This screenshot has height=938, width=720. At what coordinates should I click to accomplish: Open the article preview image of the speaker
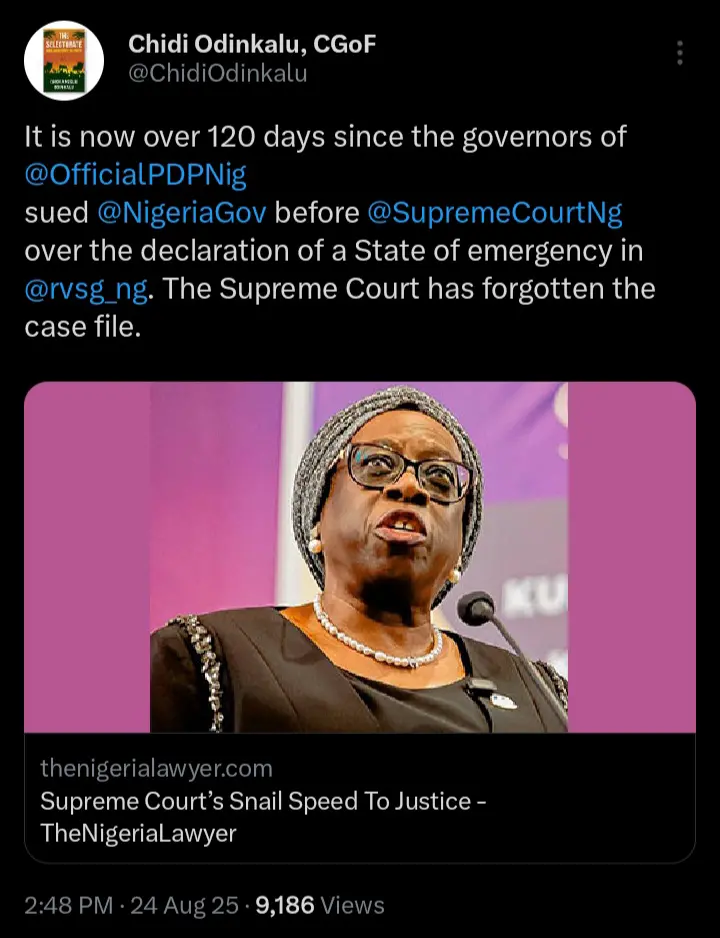coord(359,557)
